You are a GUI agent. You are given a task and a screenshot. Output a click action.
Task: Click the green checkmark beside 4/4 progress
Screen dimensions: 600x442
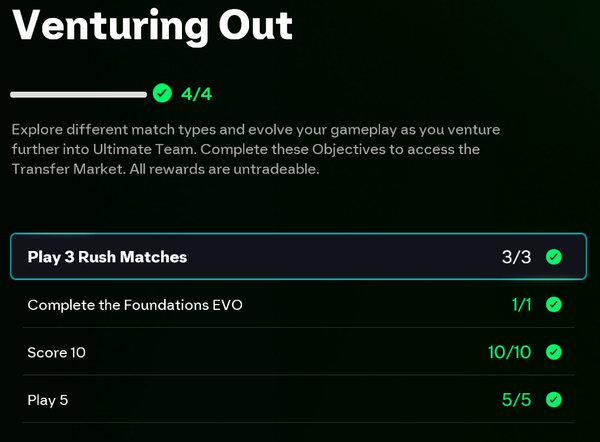[162, 94]
